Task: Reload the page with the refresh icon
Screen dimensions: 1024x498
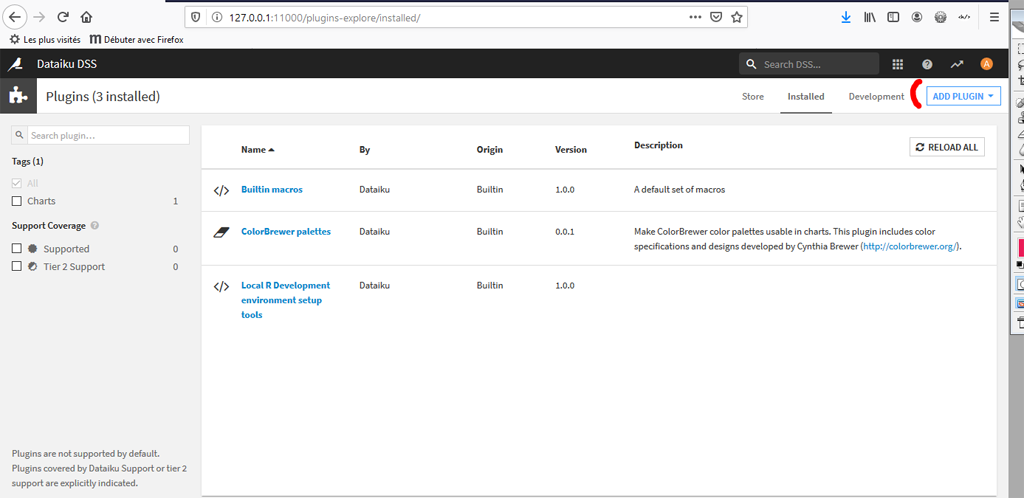Action: pos(63,17)
